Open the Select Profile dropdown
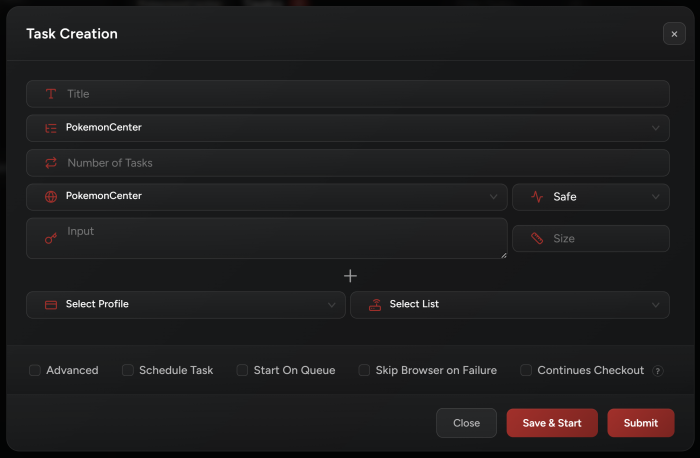 click(186, 305)
